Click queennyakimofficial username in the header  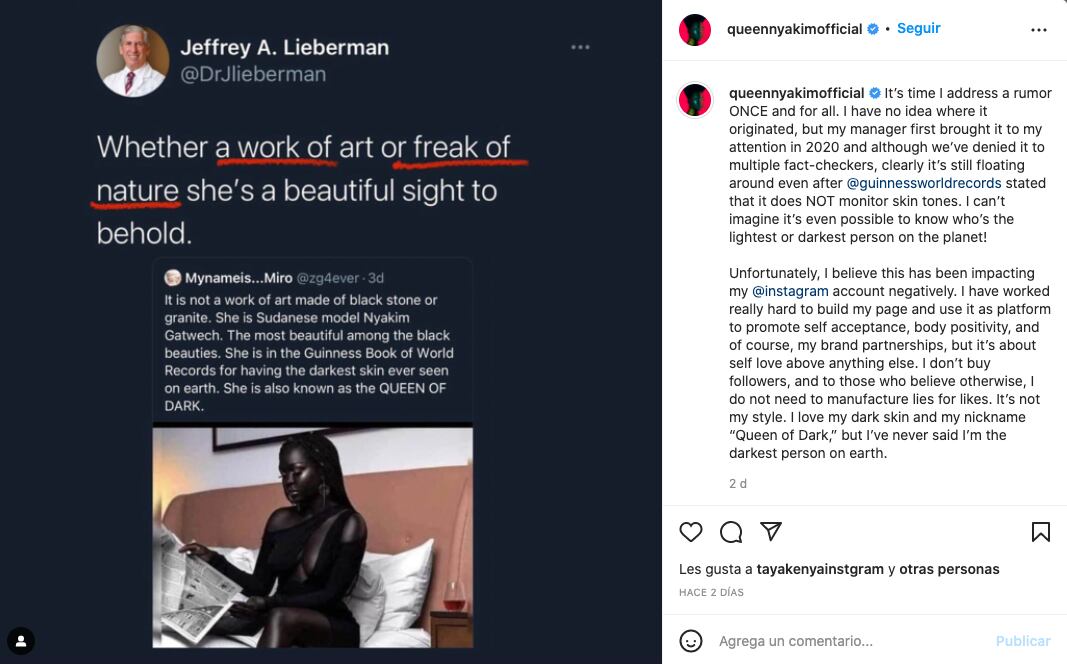coord(794,30)
